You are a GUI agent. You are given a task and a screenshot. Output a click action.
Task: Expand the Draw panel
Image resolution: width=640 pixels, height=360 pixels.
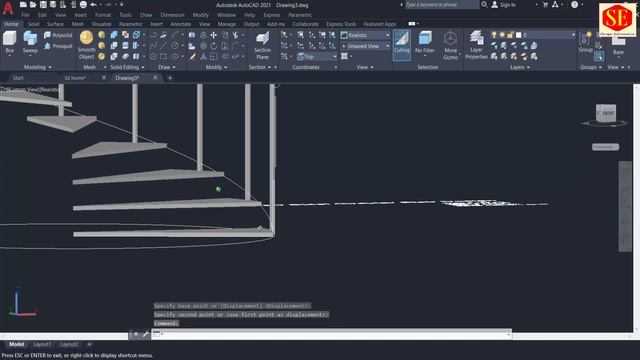tap(167, 67)
